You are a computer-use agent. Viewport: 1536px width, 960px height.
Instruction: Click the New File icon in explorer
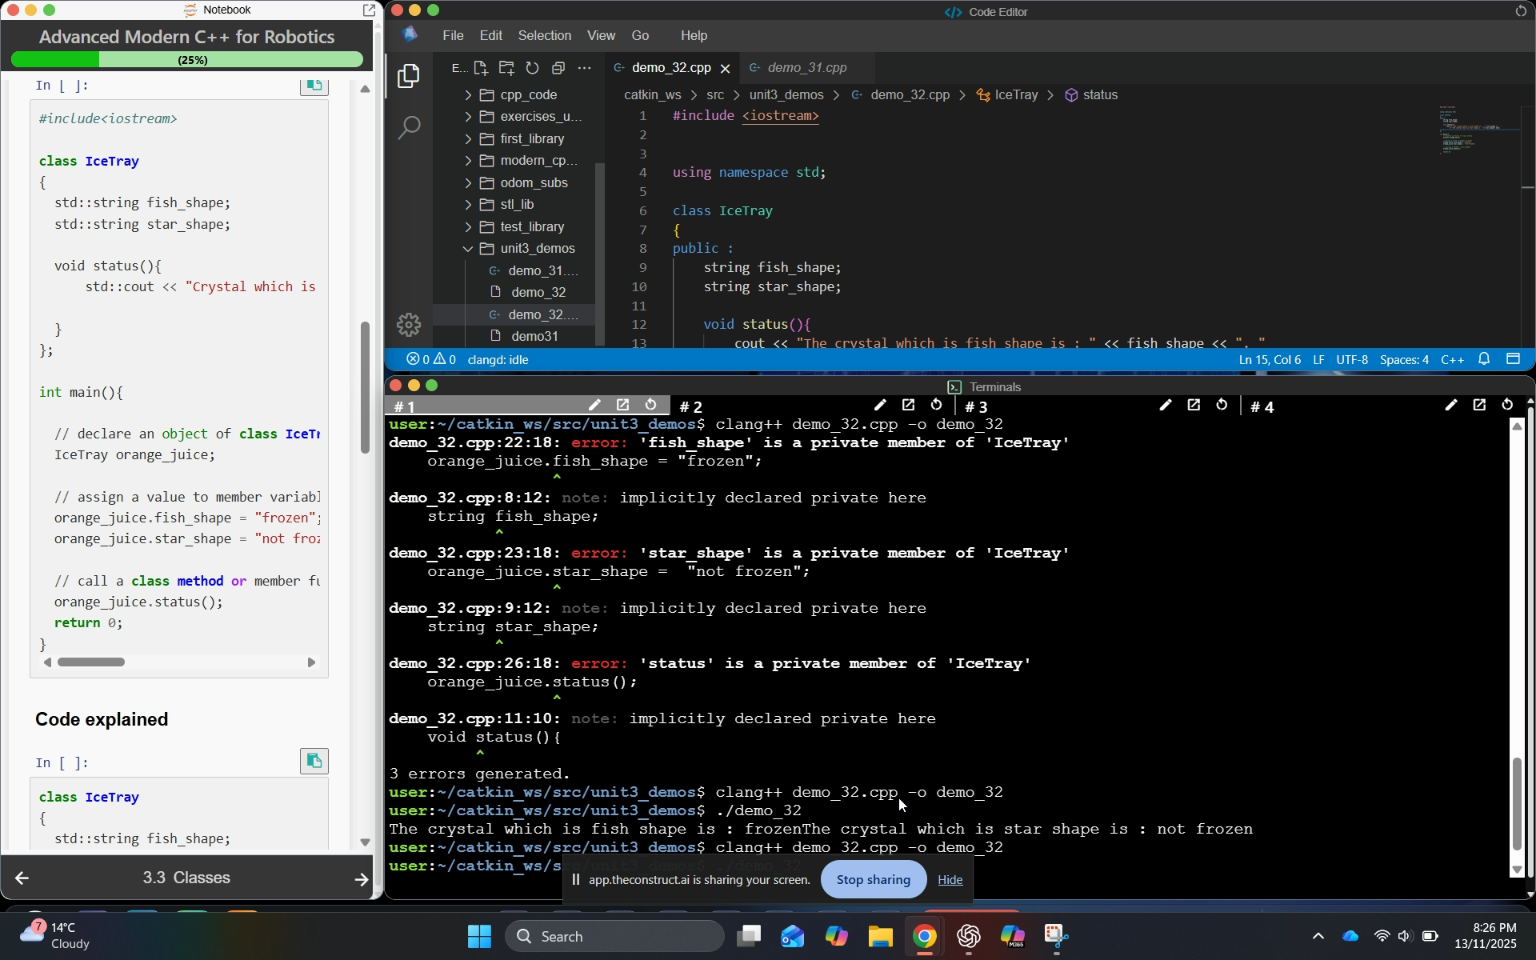pos(481,68)
